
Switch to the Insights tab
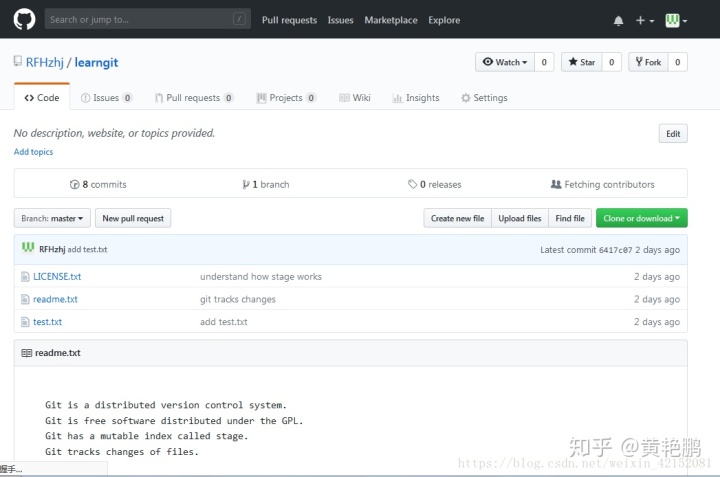tap(416, 98)
